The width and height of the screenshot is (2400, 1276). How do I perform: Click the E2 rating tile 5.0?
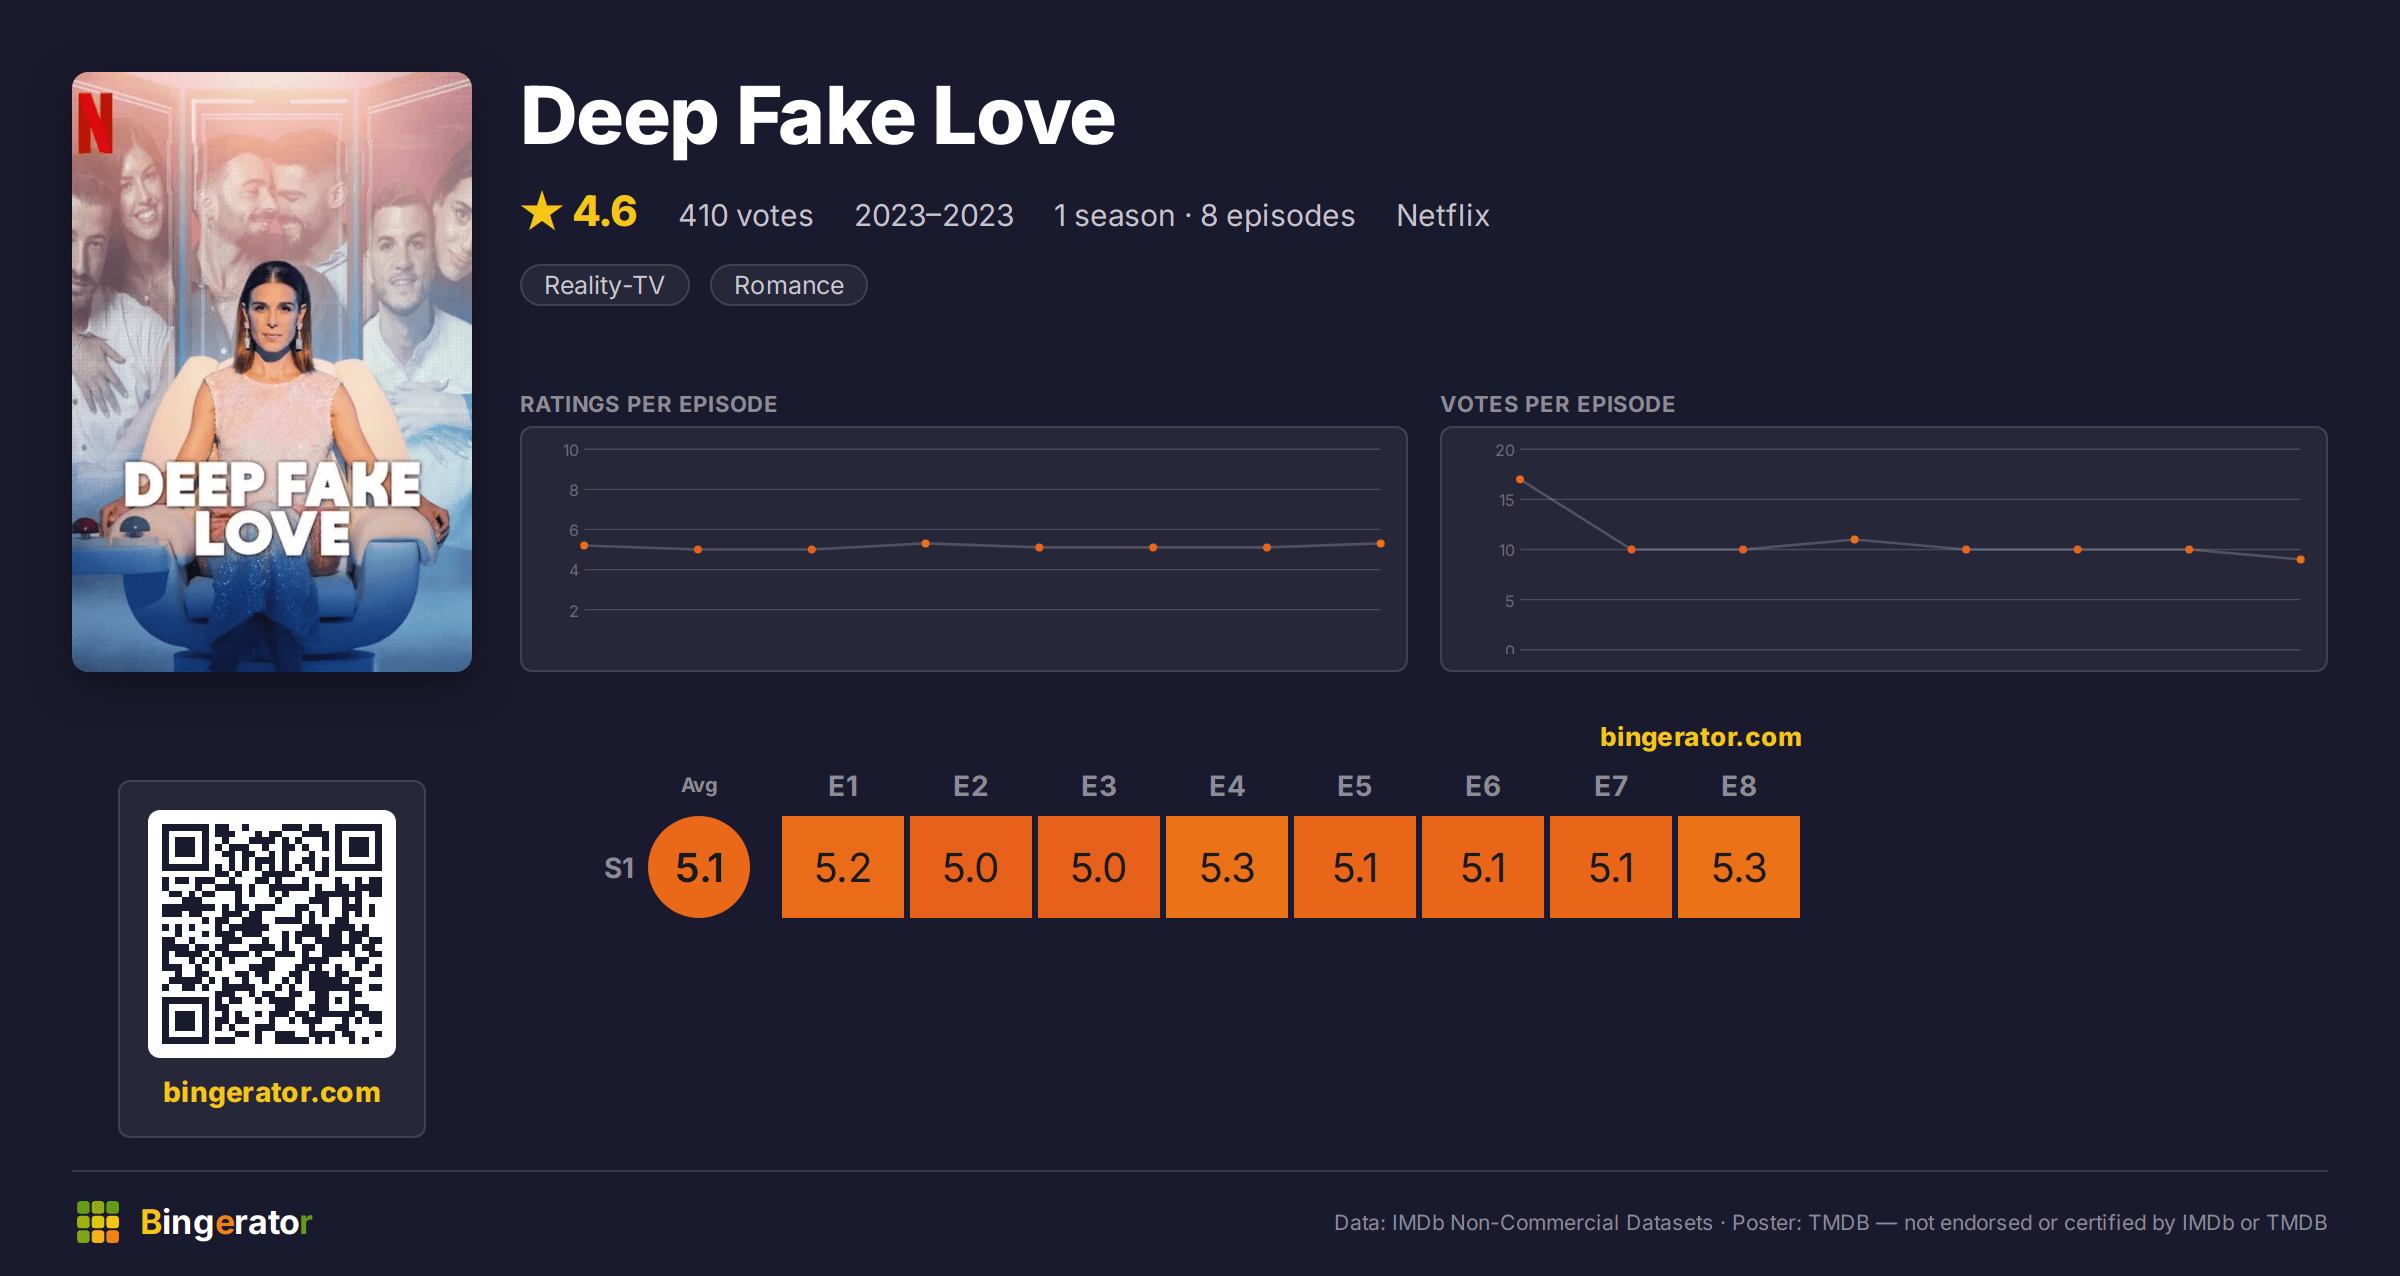(971, 867)
